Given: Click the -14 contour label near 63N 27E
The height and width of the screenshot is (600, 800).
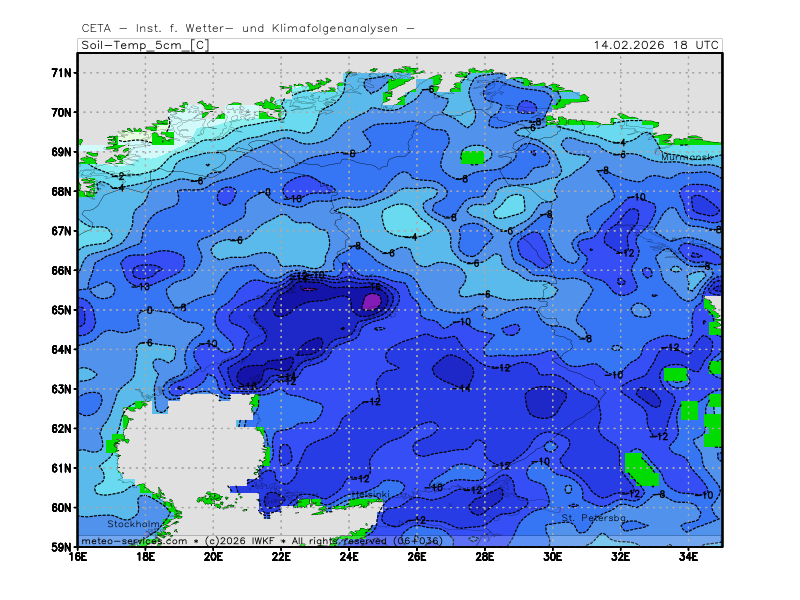Looking at the screenshot, I should (463, 388).
